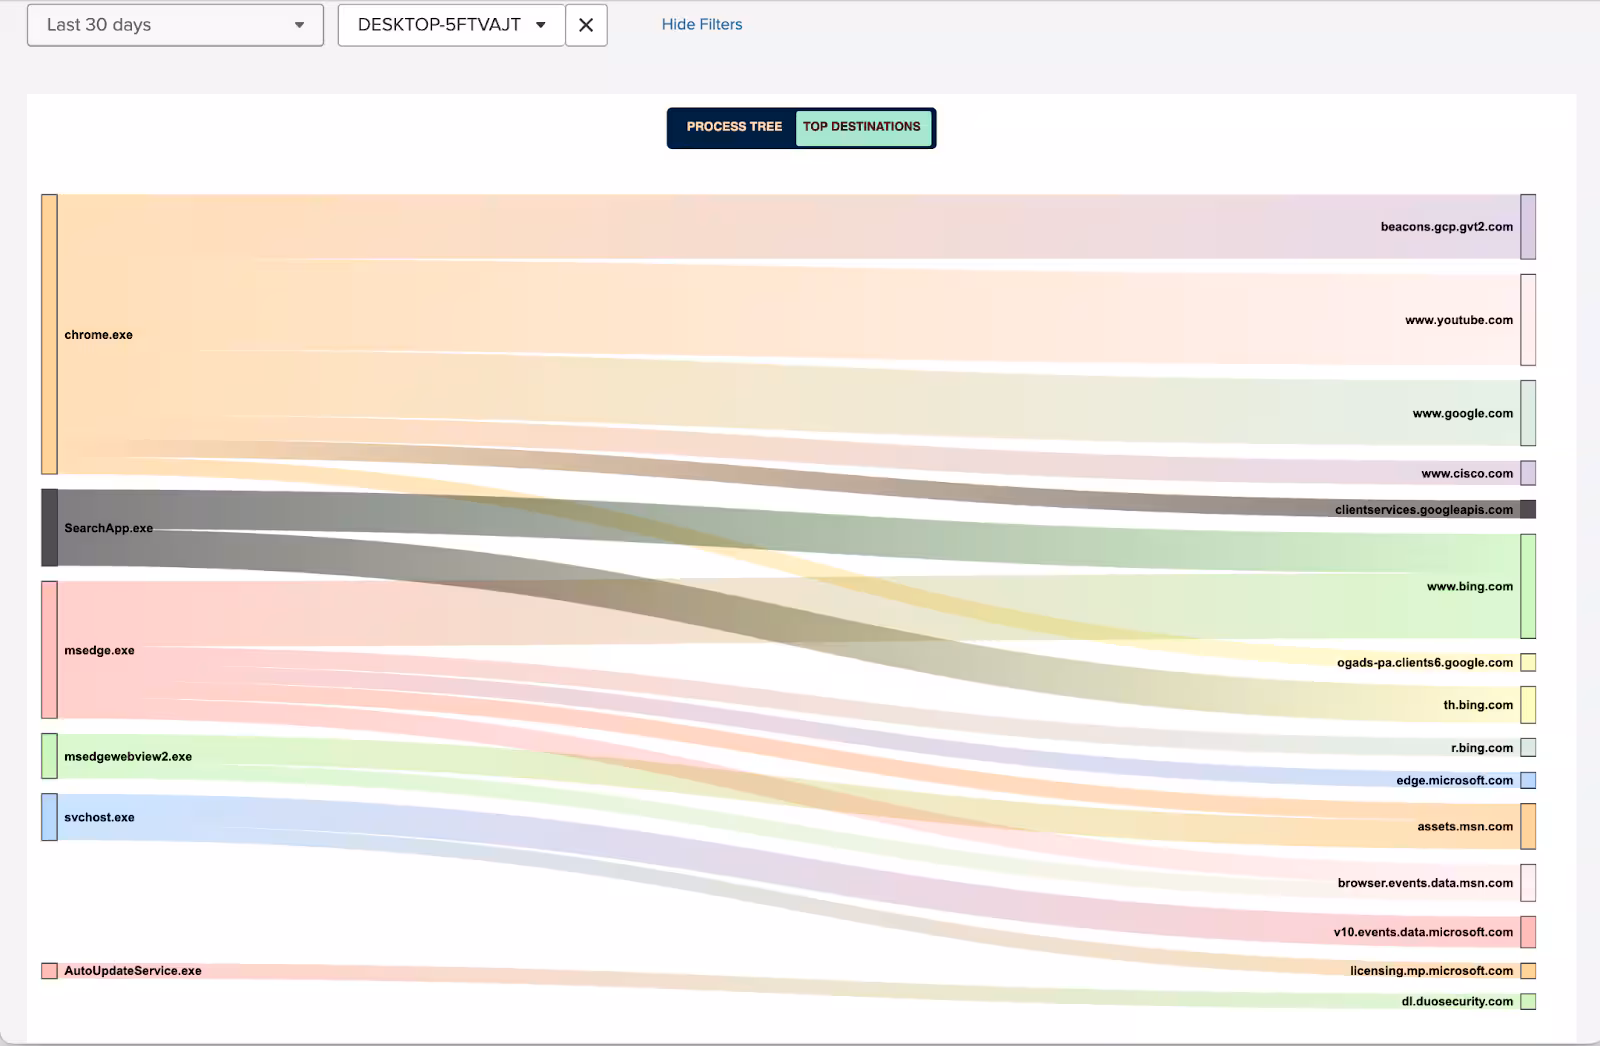This screenshot has height=1046, width=1600.
Task: Select the AutoUpdateService.exe node square
Action: click(x=49, y=971)
